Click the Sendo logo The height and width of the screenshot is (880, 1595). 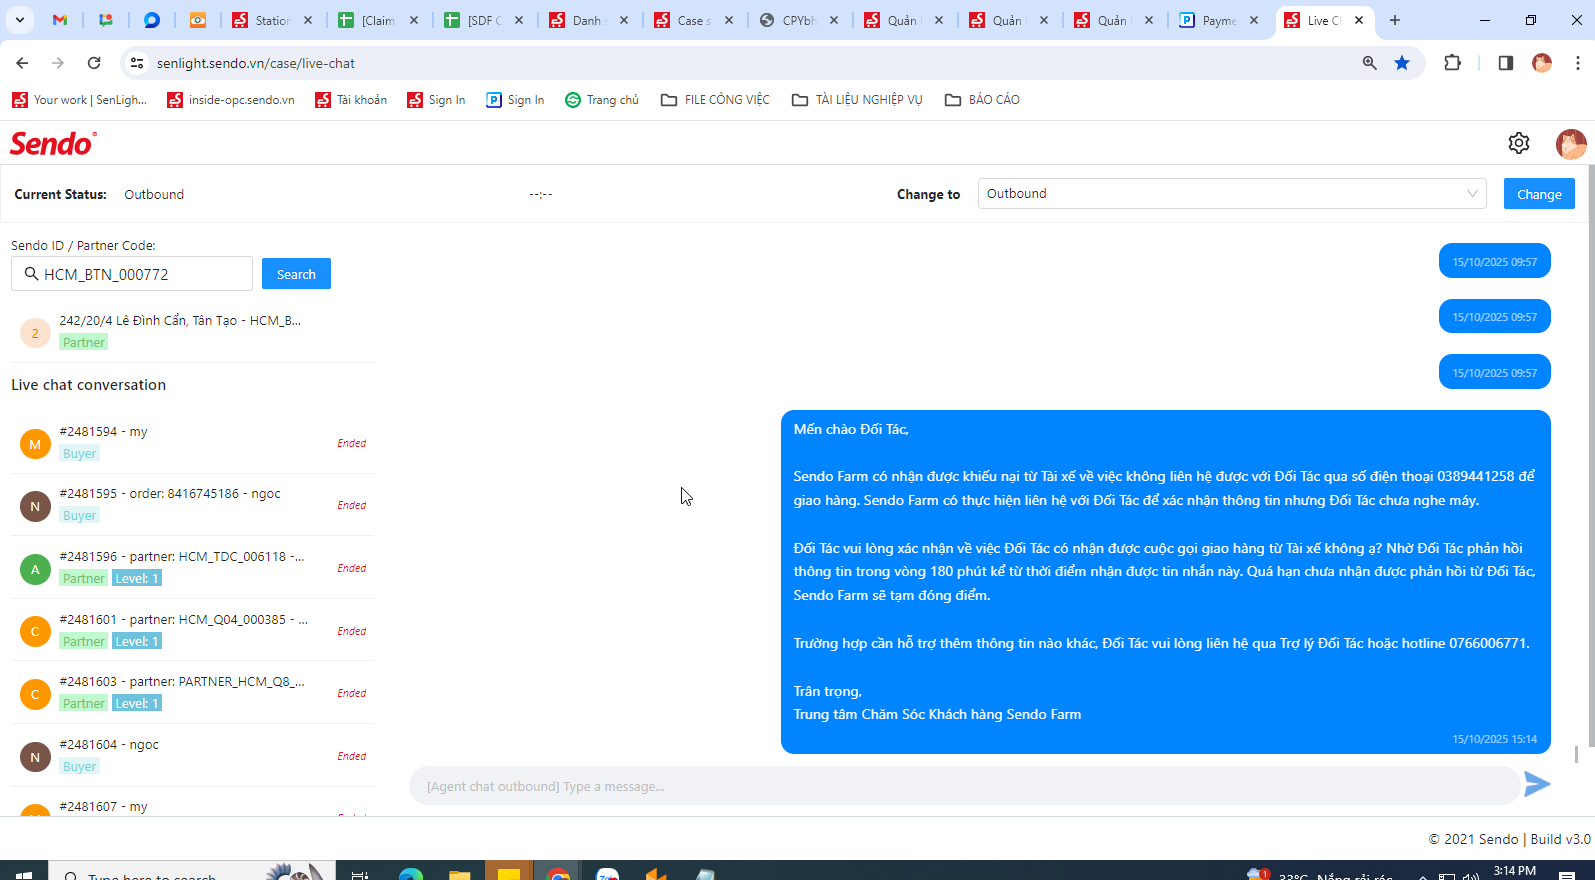click(53, 144)
